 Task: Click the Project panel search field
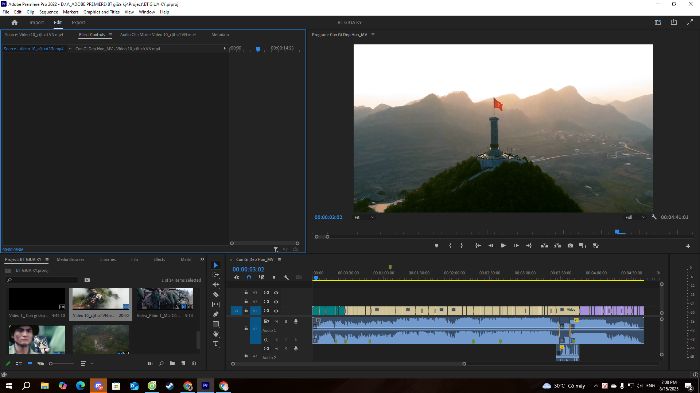42,280
